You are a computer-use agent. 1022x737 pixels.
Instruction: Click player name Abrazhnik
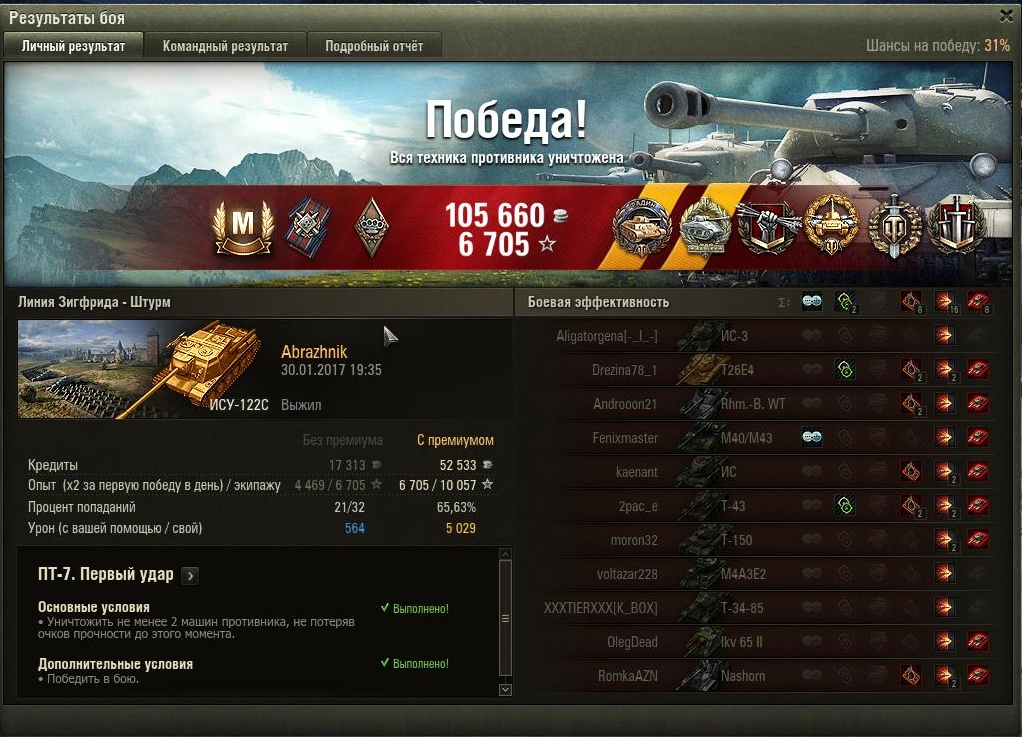[x=314, y=352]
